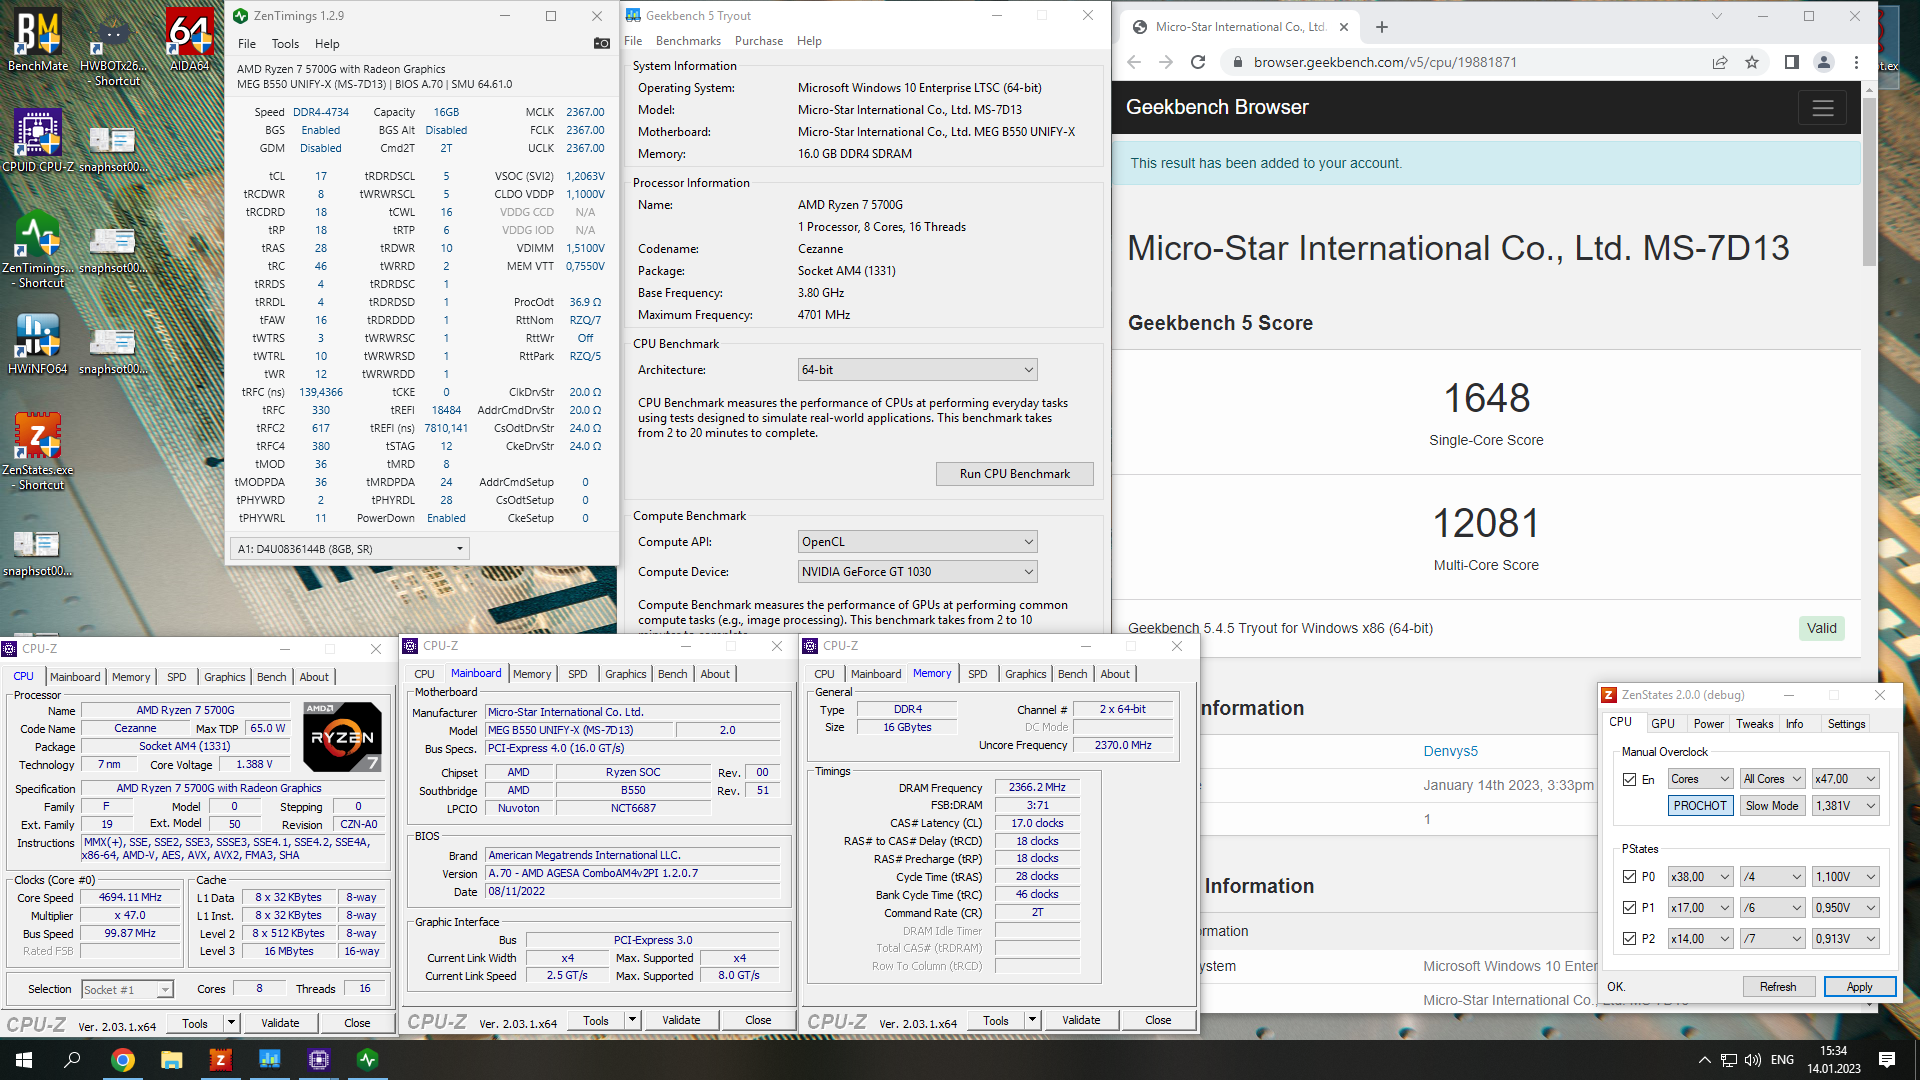Show hidden system tray icons

tap(1704, 1060)
